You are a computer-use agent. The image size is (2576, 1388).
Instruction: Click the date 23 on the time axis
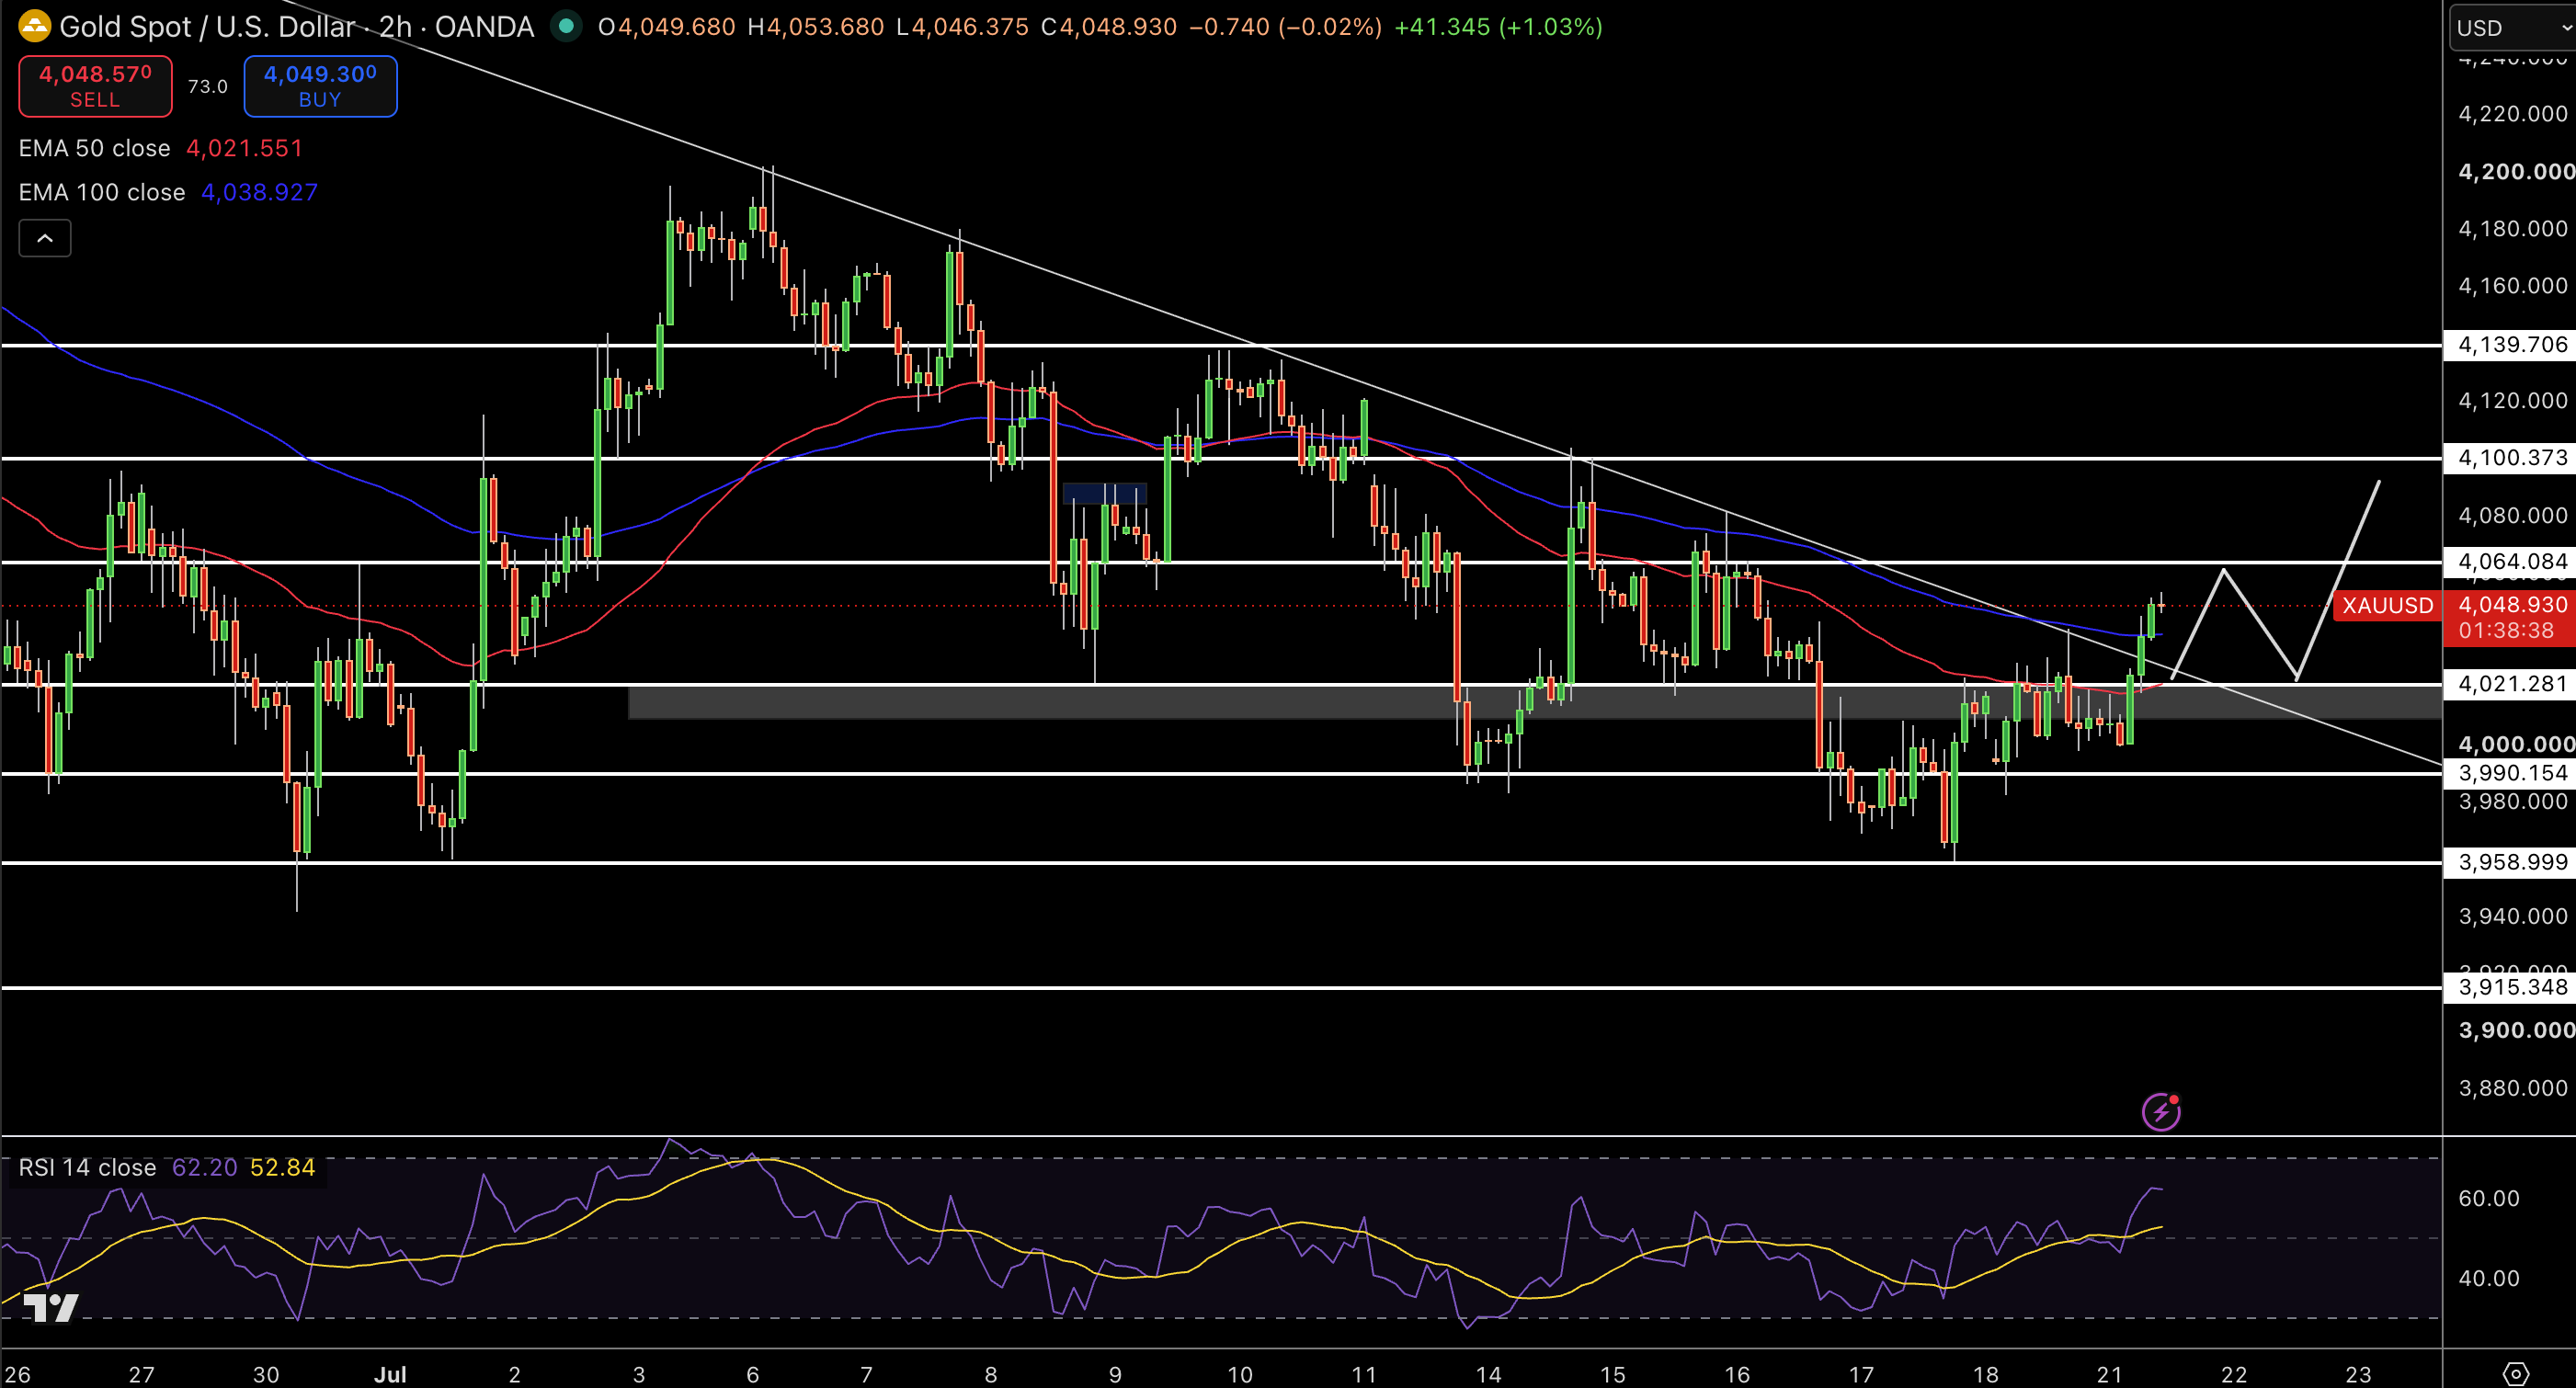[2358, 1374]
